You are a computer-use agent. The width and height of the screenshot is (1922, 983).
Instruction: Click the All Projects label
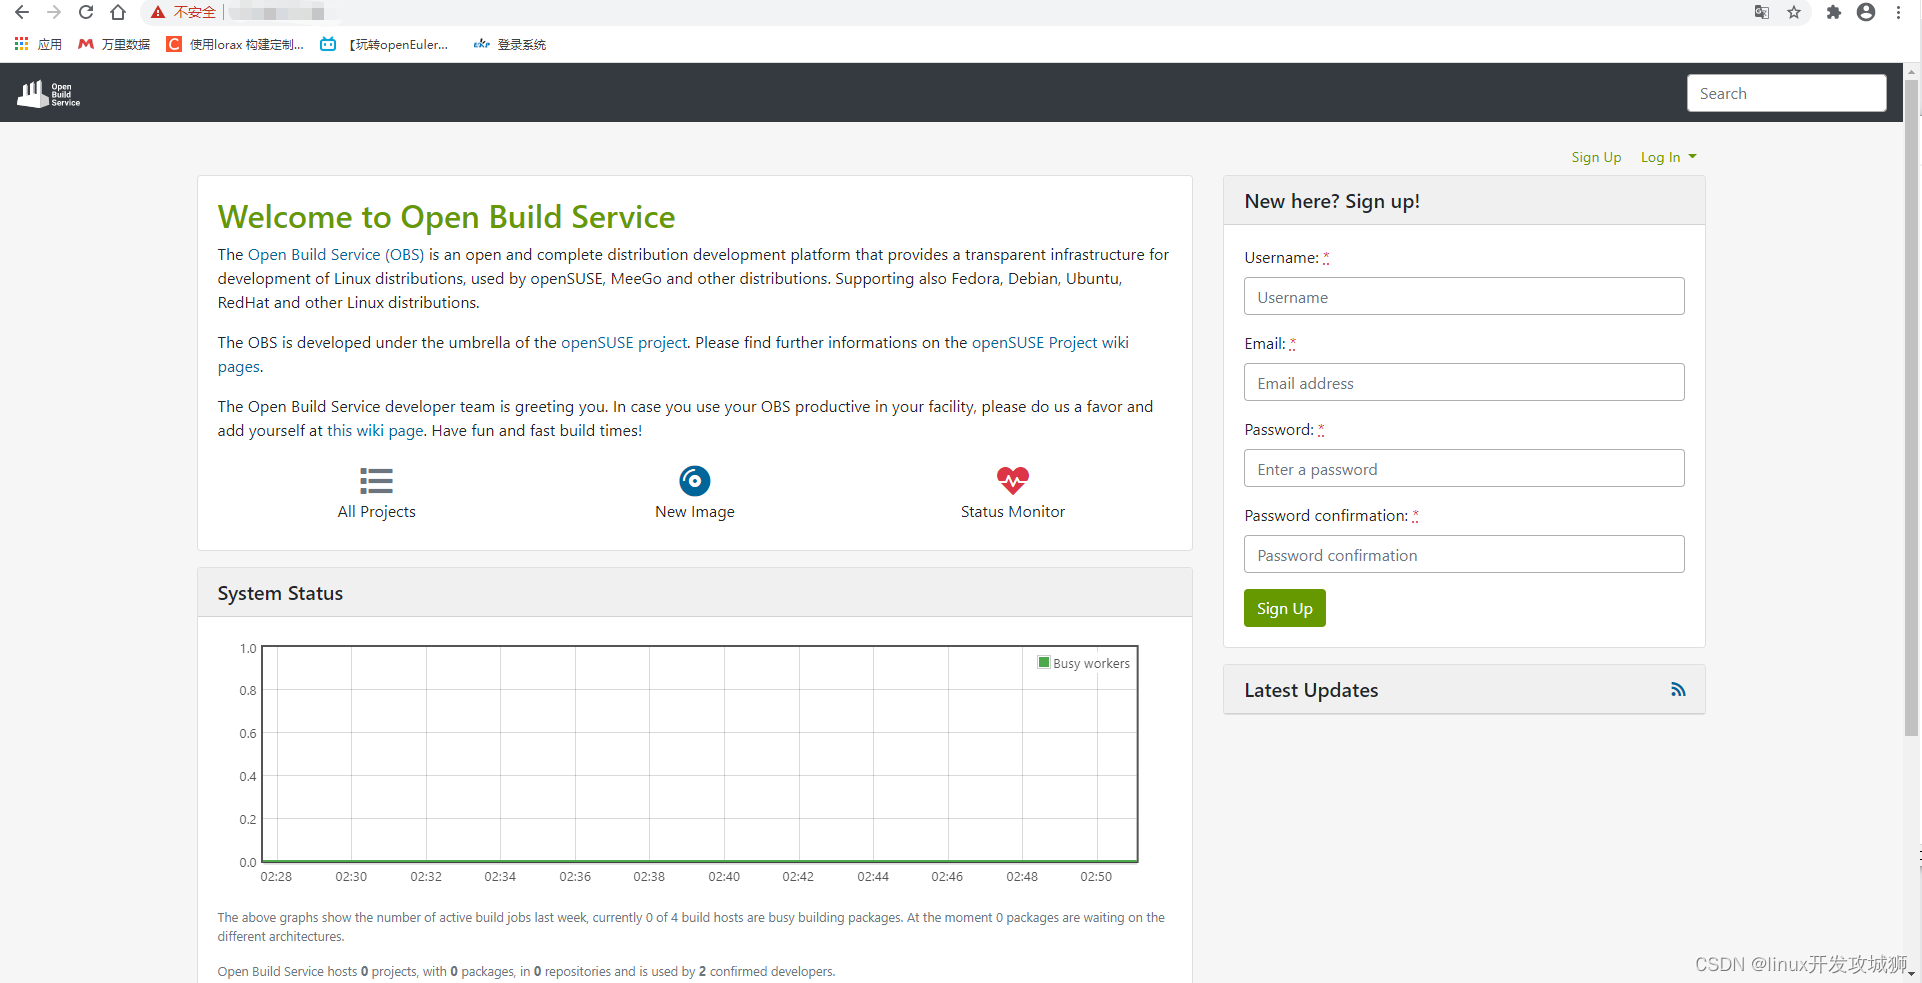376,512
